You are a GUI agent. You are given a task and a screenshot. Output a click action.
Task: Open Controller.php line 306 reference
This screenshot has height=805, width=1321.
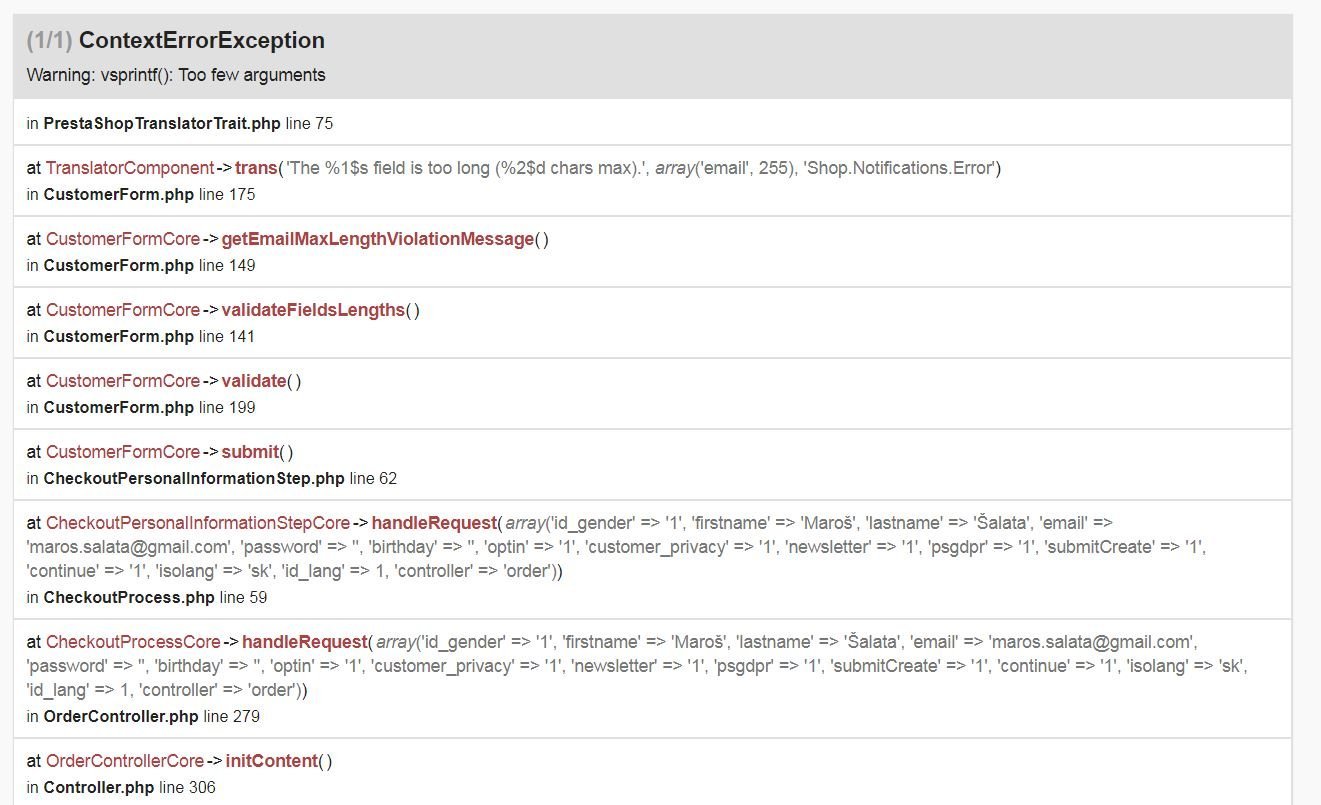(x=98, y=788)
